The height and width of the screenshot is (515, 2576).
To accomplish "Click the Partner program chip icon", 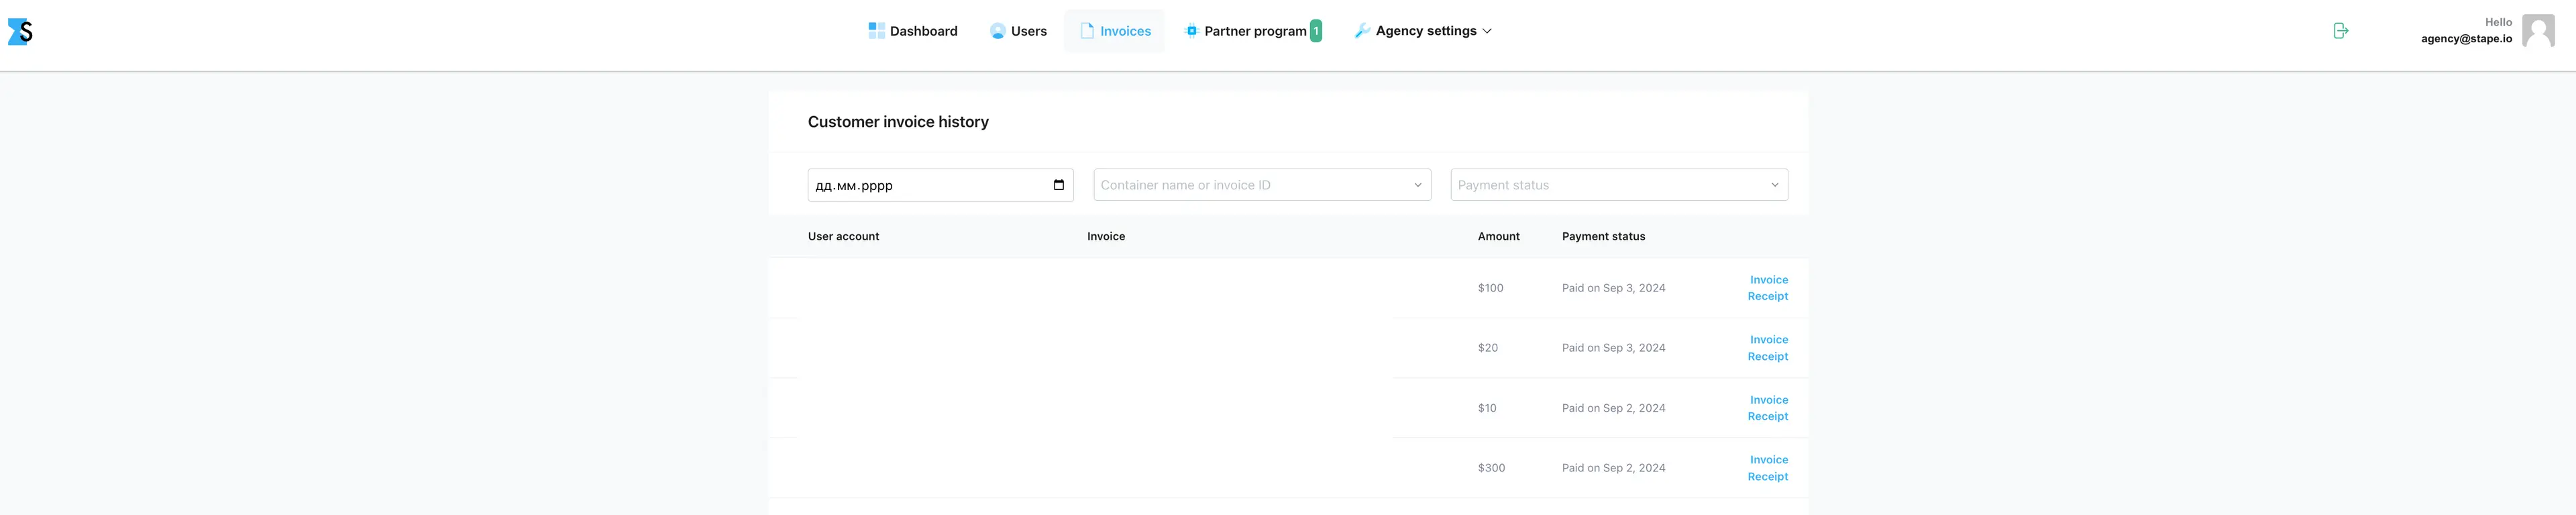I will 1191,31.
